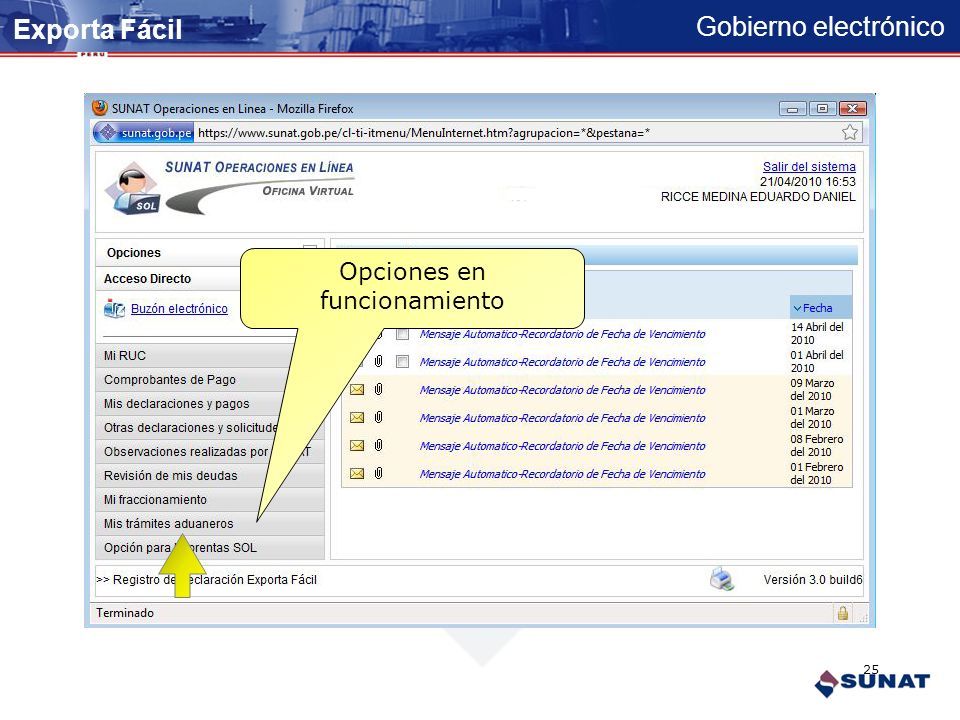Click user name RICCE MEDINA EDUARDO DANIEL
This screenshot has width=960, height=720.
tap(758, 197)
